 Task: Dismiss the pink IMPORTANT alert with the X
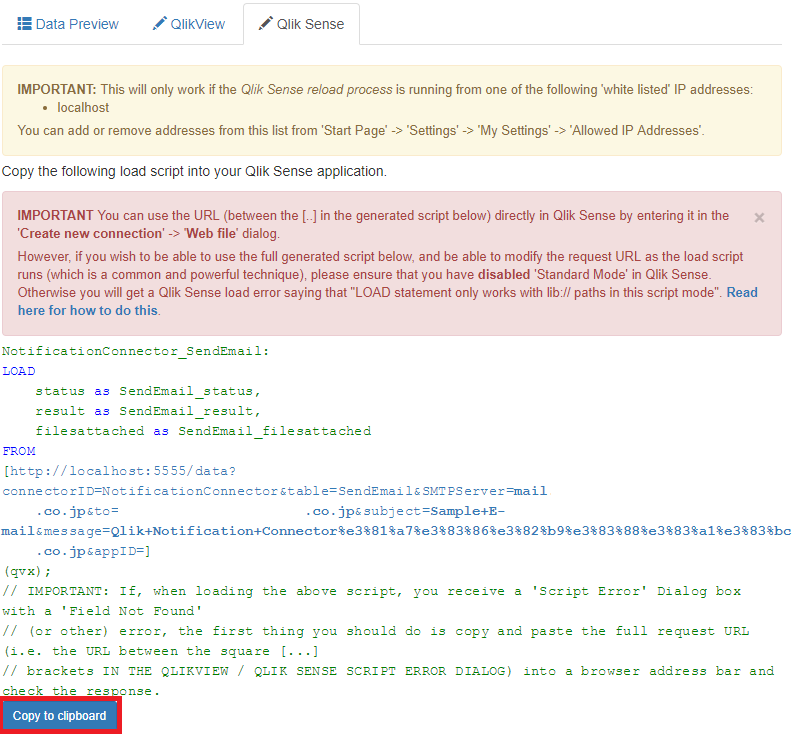coord(759,218)
